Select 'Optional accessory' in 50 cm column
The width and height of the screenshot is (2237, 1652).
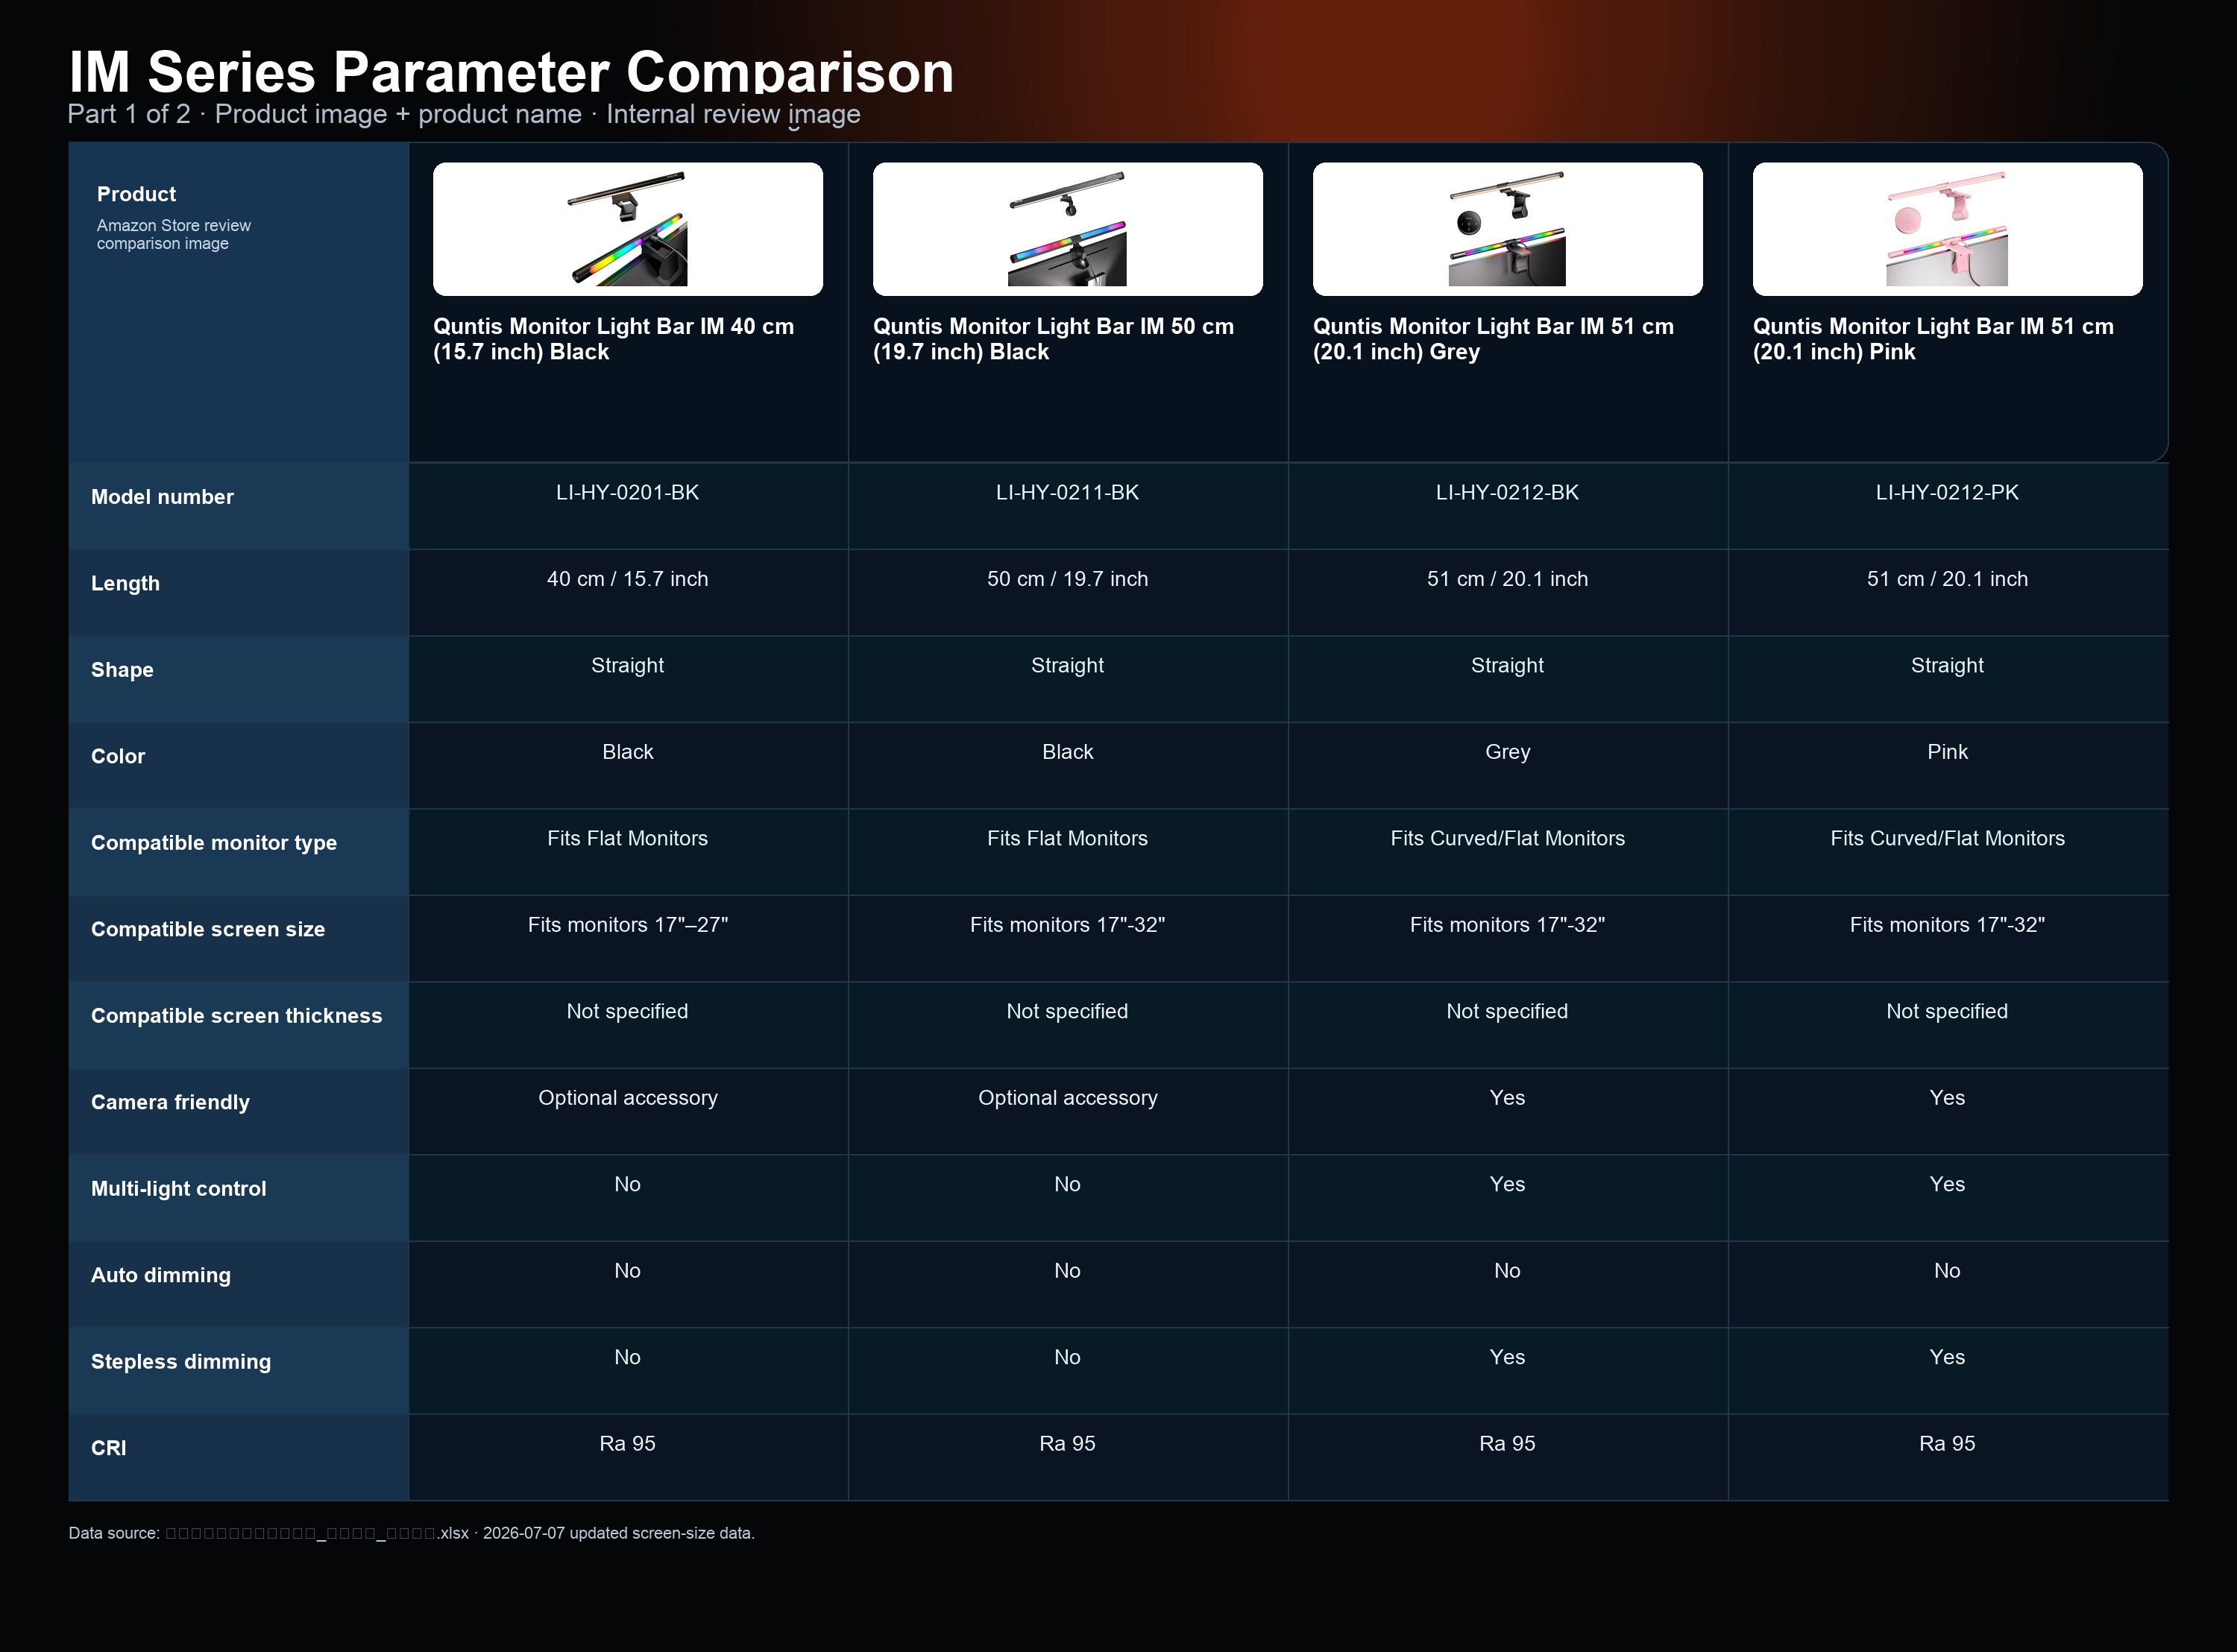1067,1098
